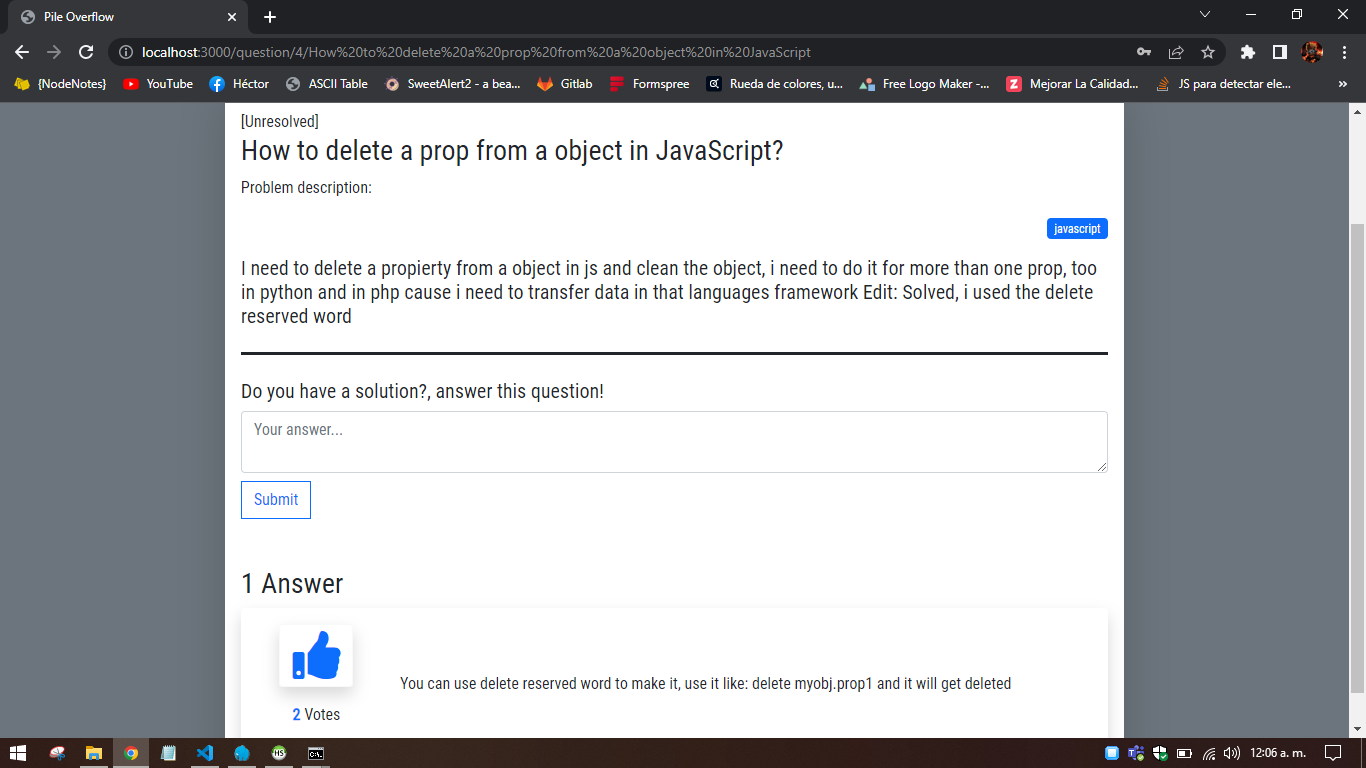This screenshot has height=768, width=1366.
Task: Click the thumbs-up vote icon on the answer
Action: pos(315,655)
